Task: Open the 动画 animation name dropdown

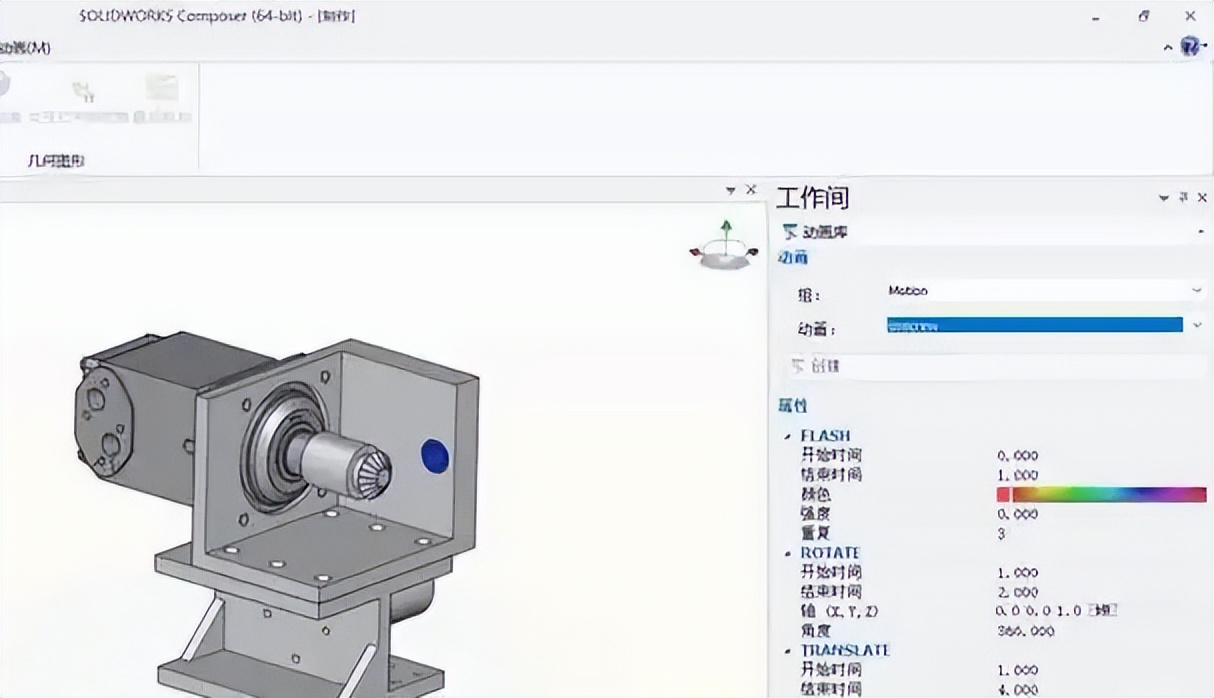Action: coord(1197,325)
